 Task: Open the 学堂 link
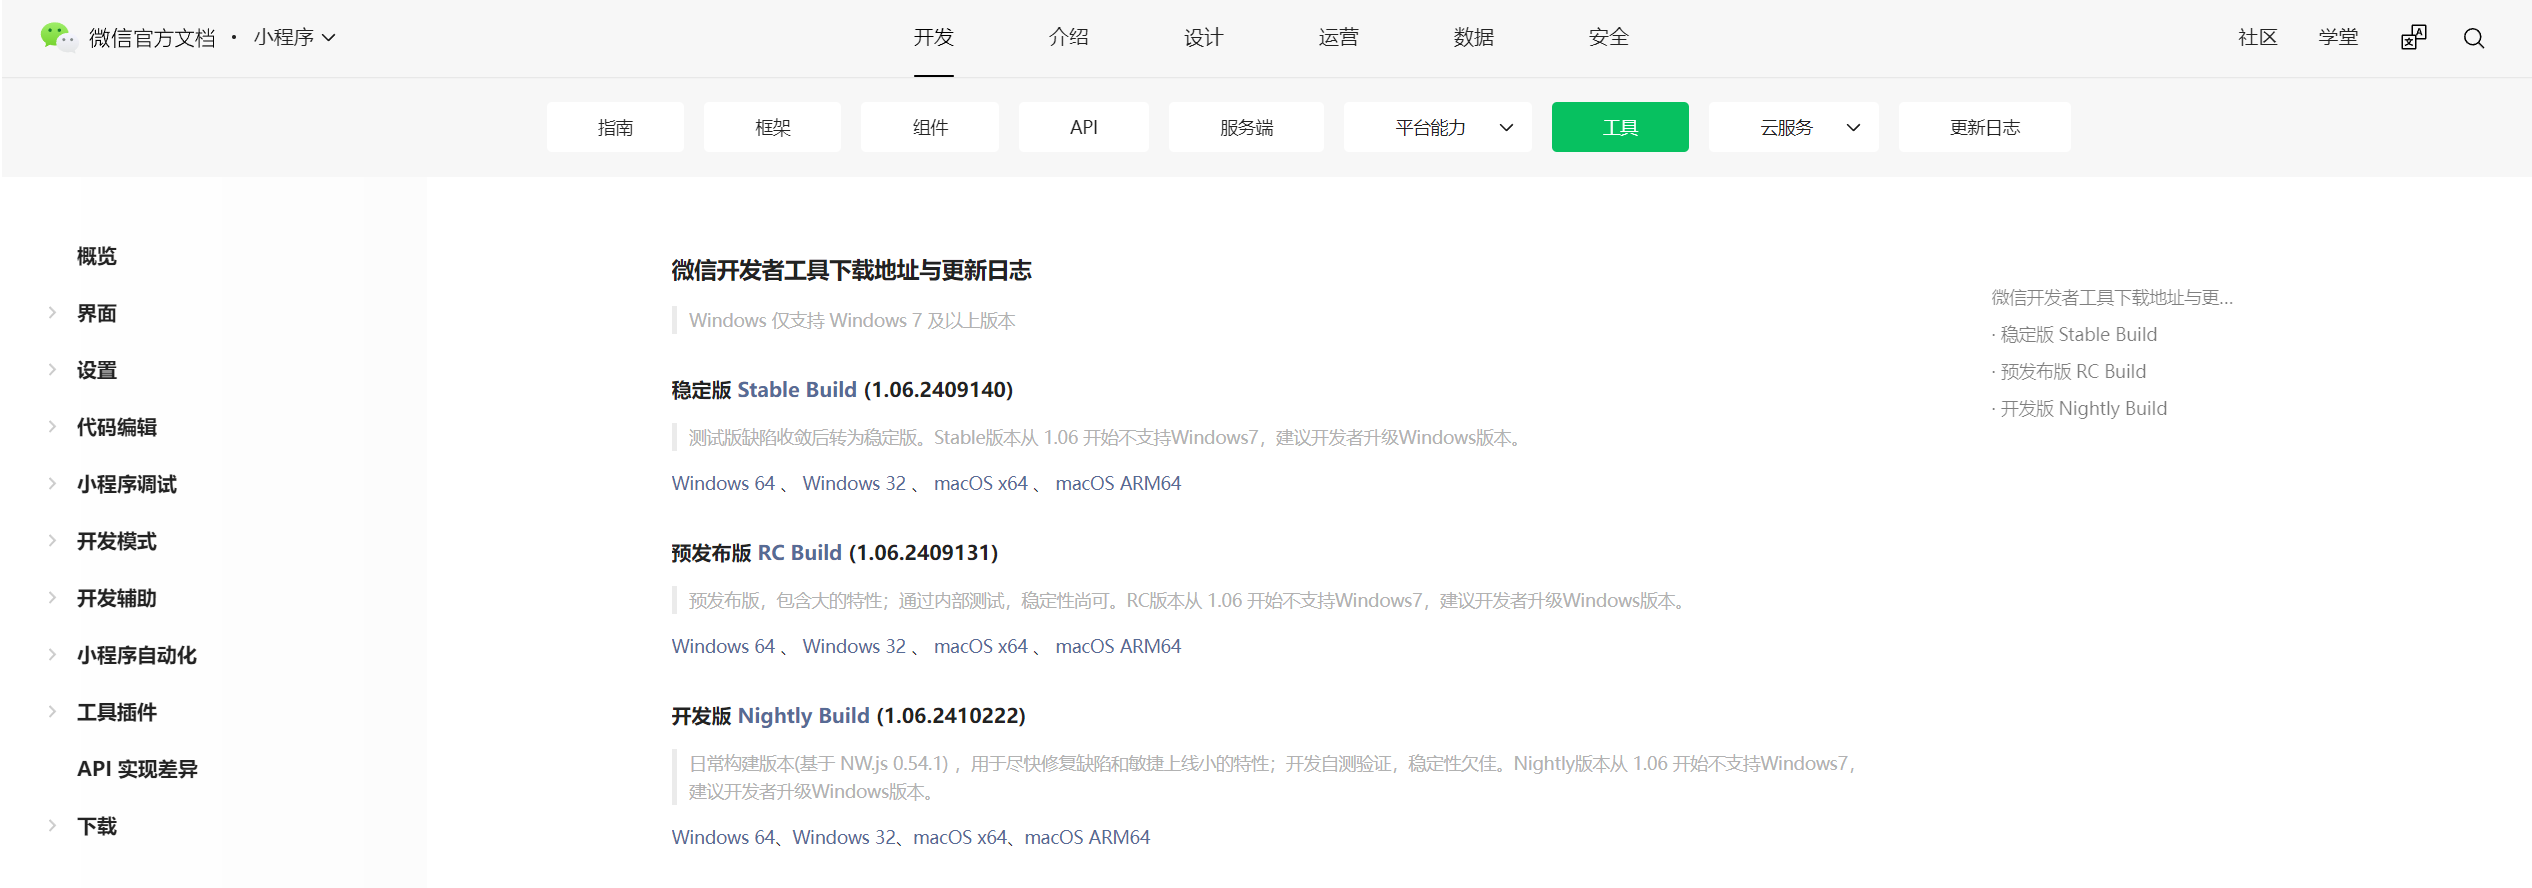click(2339, 37)
